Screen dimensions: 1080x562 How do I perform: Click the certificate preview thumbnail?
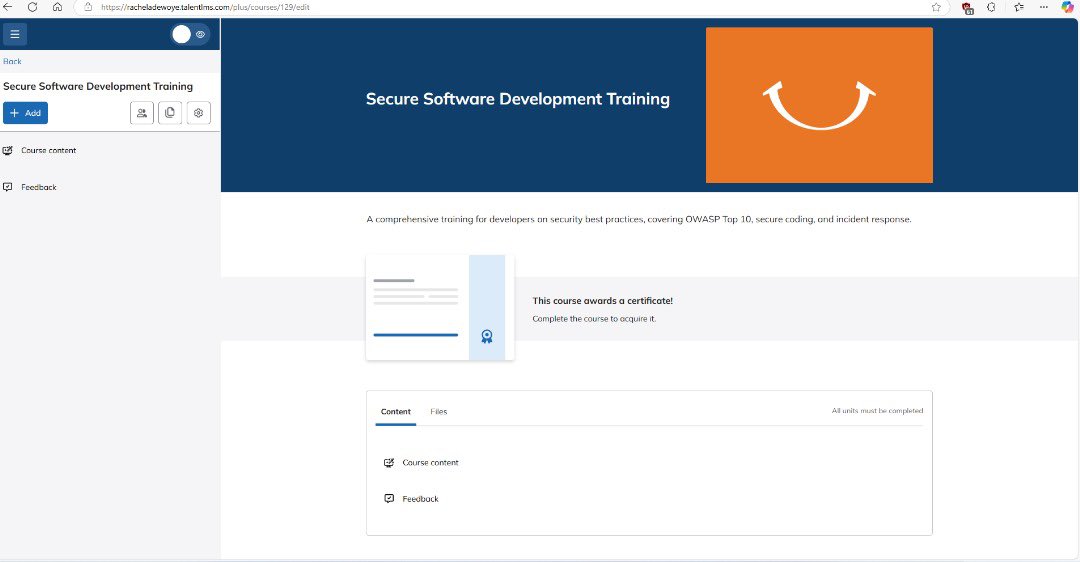(x=440, y=307)
